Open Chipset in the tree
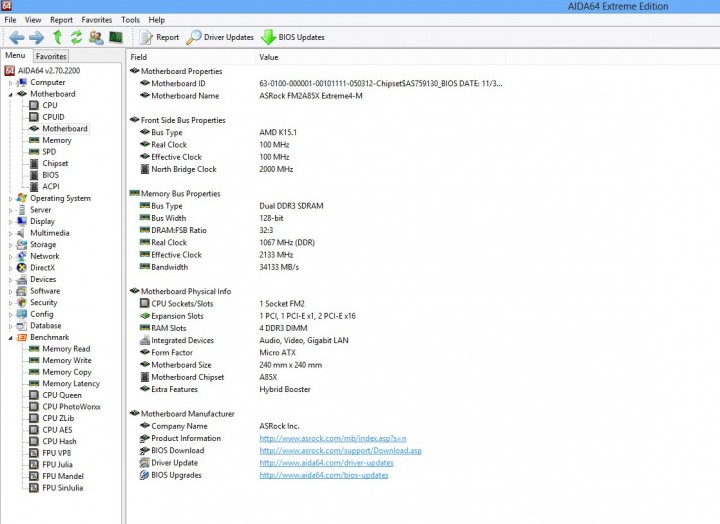The width and height of the screenshot is (720, 524). 55,163
